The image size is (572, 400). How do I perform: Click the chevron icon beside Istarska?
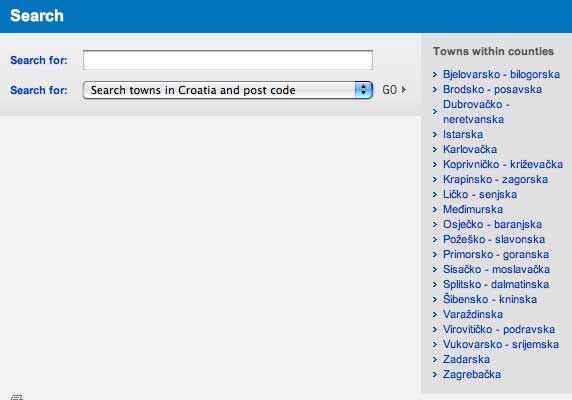point(435,134)
